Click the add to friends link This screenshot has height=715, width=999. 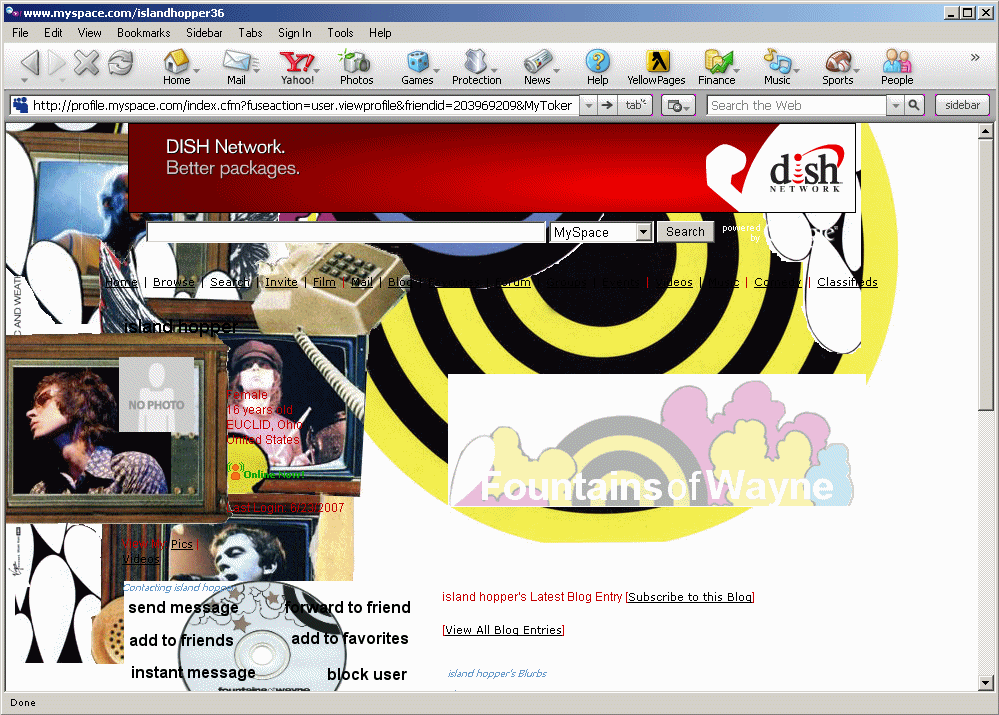(x=181, y=640)
